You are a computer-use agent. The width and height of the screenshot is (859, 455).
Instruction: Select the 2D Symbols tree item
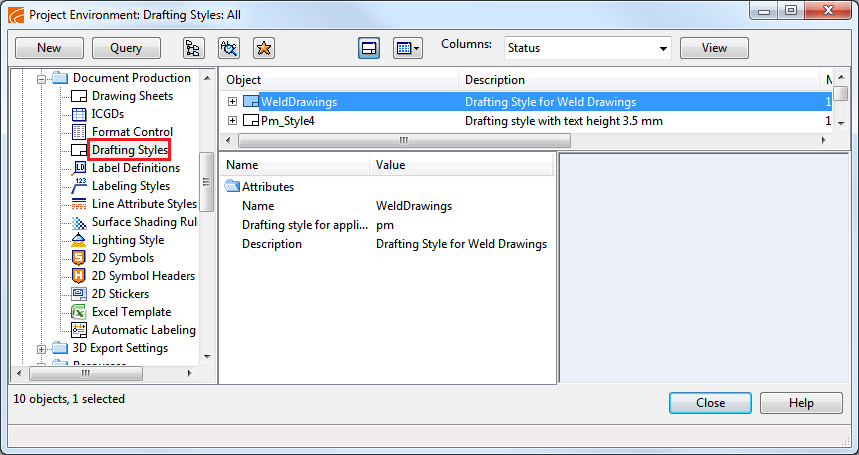coord(123,258)
